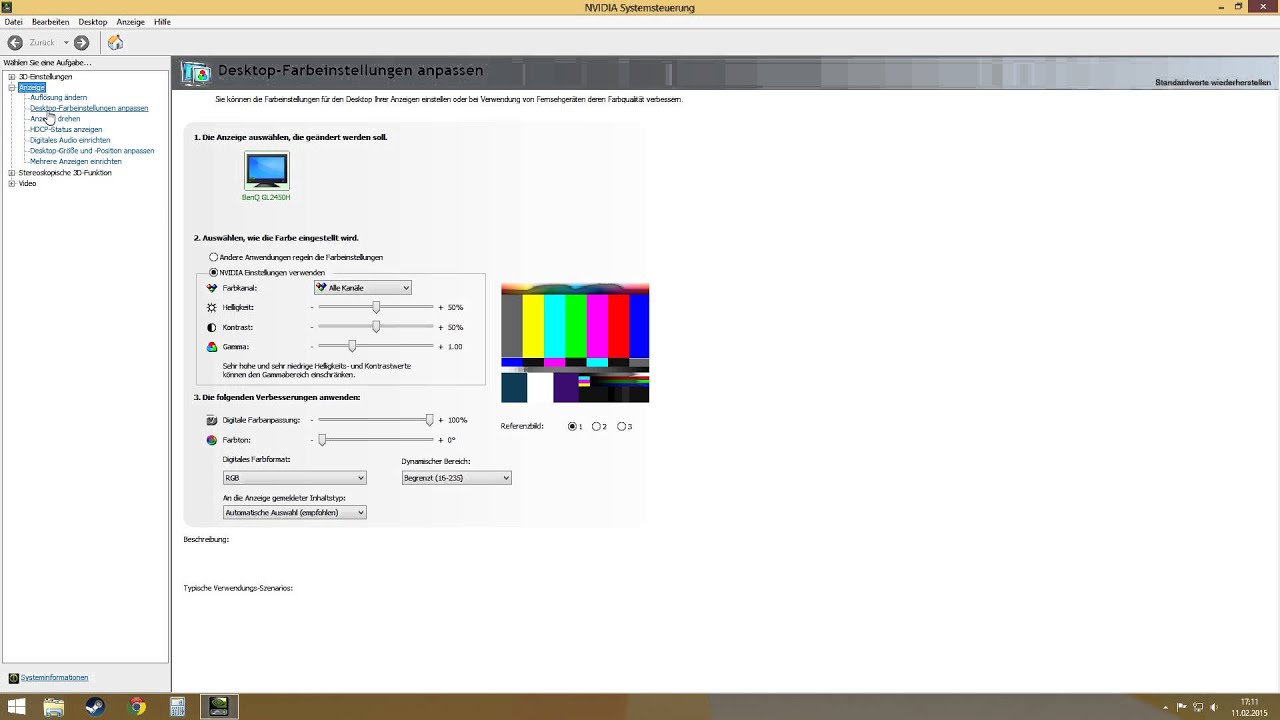The height and width of the screenshot is (720, 1280).
Task: Select the BenQ GL2450H monitor icon
Action: click(x=266, y=171)
